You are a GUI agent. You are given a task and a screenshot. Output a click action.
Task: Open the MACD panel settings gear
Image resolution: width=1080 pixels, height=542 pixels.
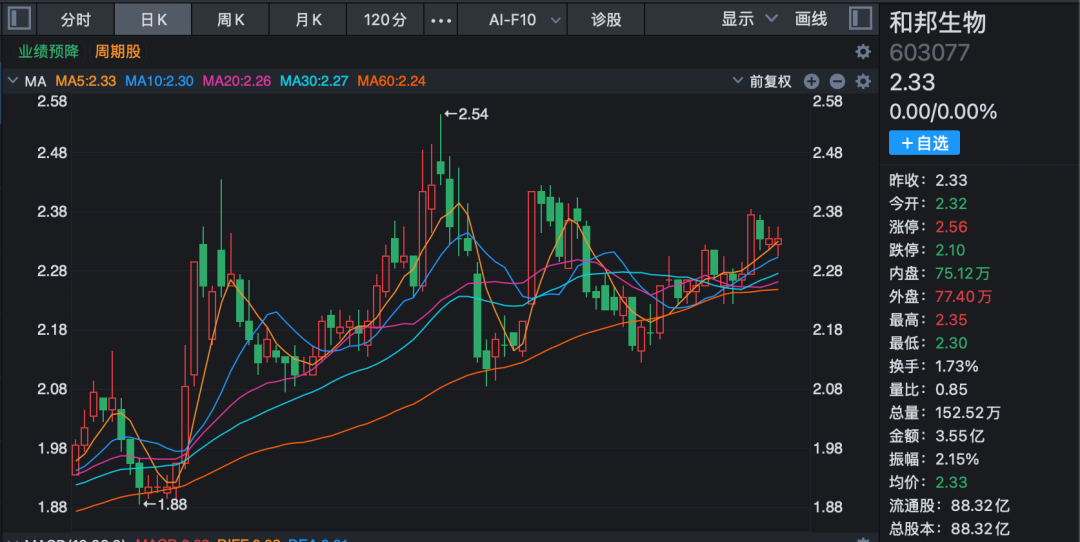[x=862, y=538]
